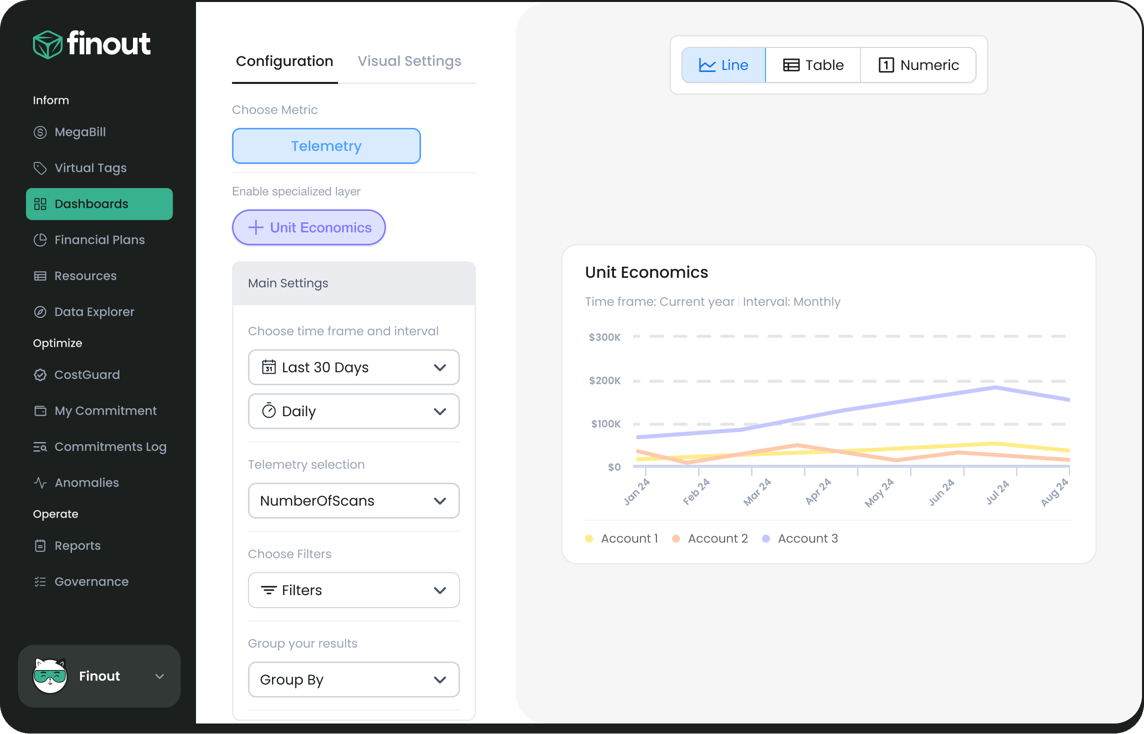Viewport: 1144px width, 734px height.
Task: Open MegaBill from the sidebar
Action: tap(99, 132)
